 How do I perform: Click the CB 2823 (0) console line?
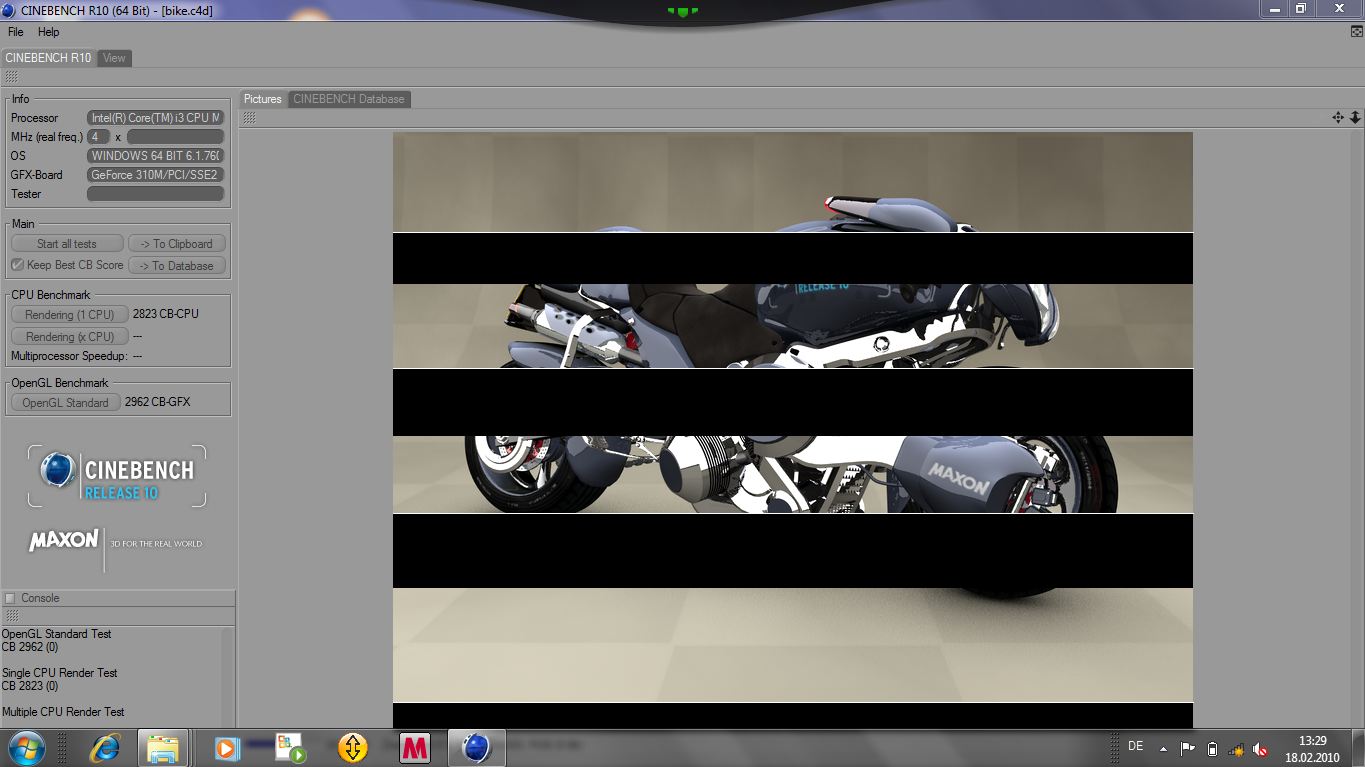(30, 686)
